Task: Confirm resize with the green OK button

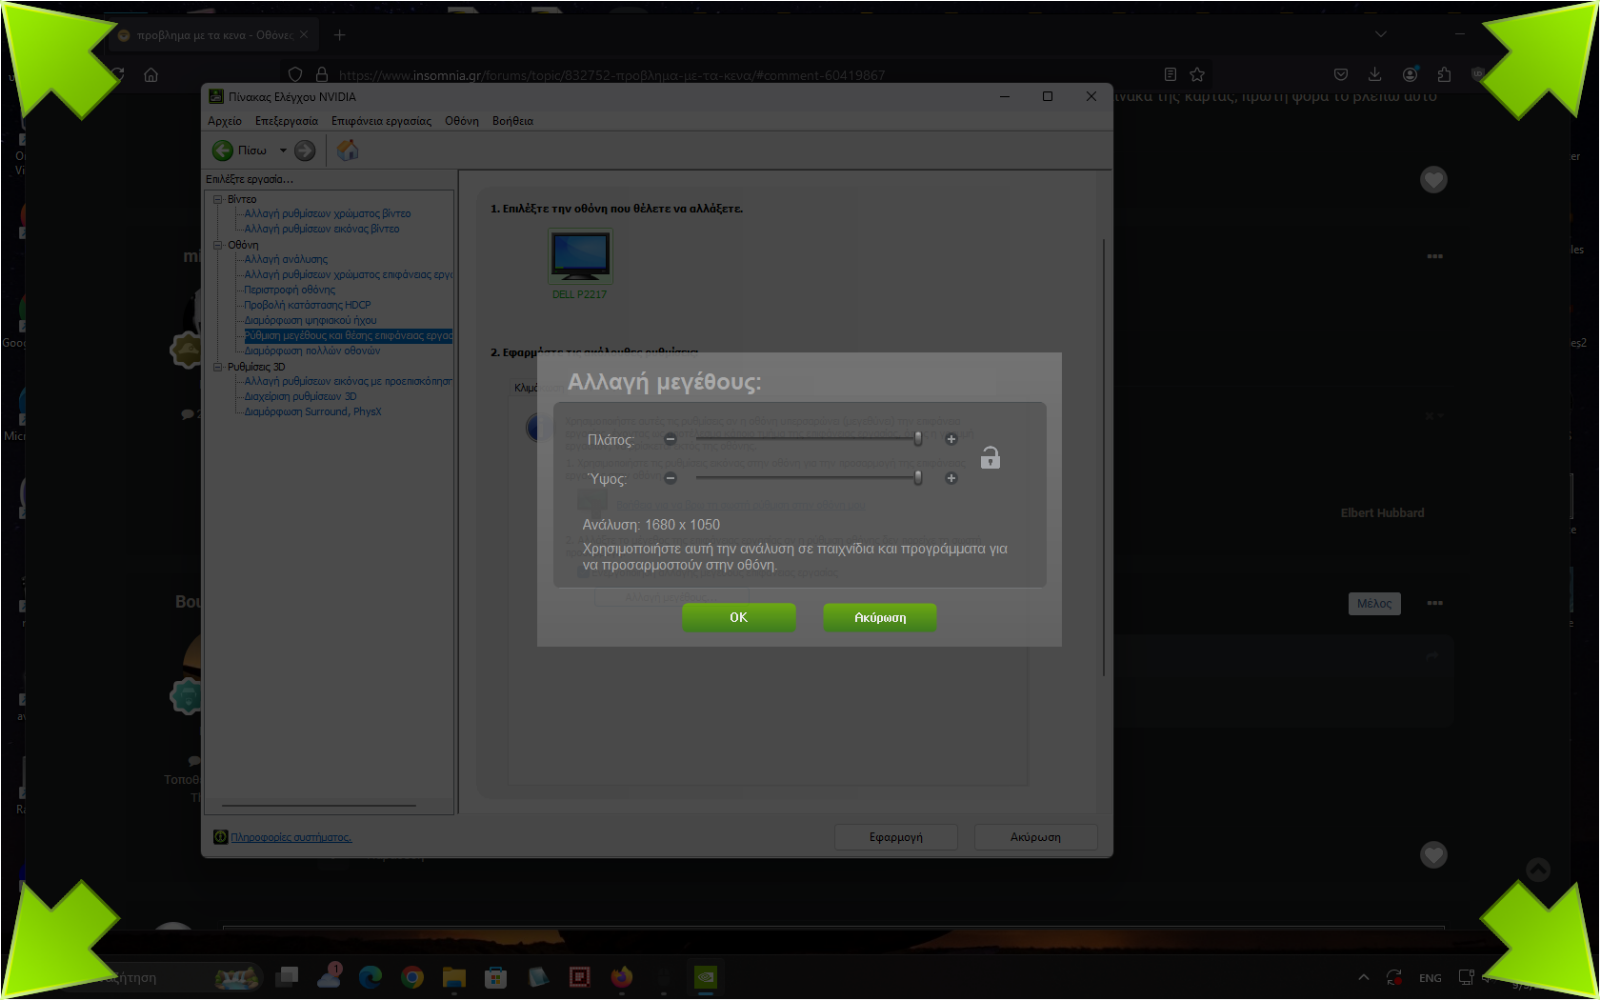Action: 738,617
